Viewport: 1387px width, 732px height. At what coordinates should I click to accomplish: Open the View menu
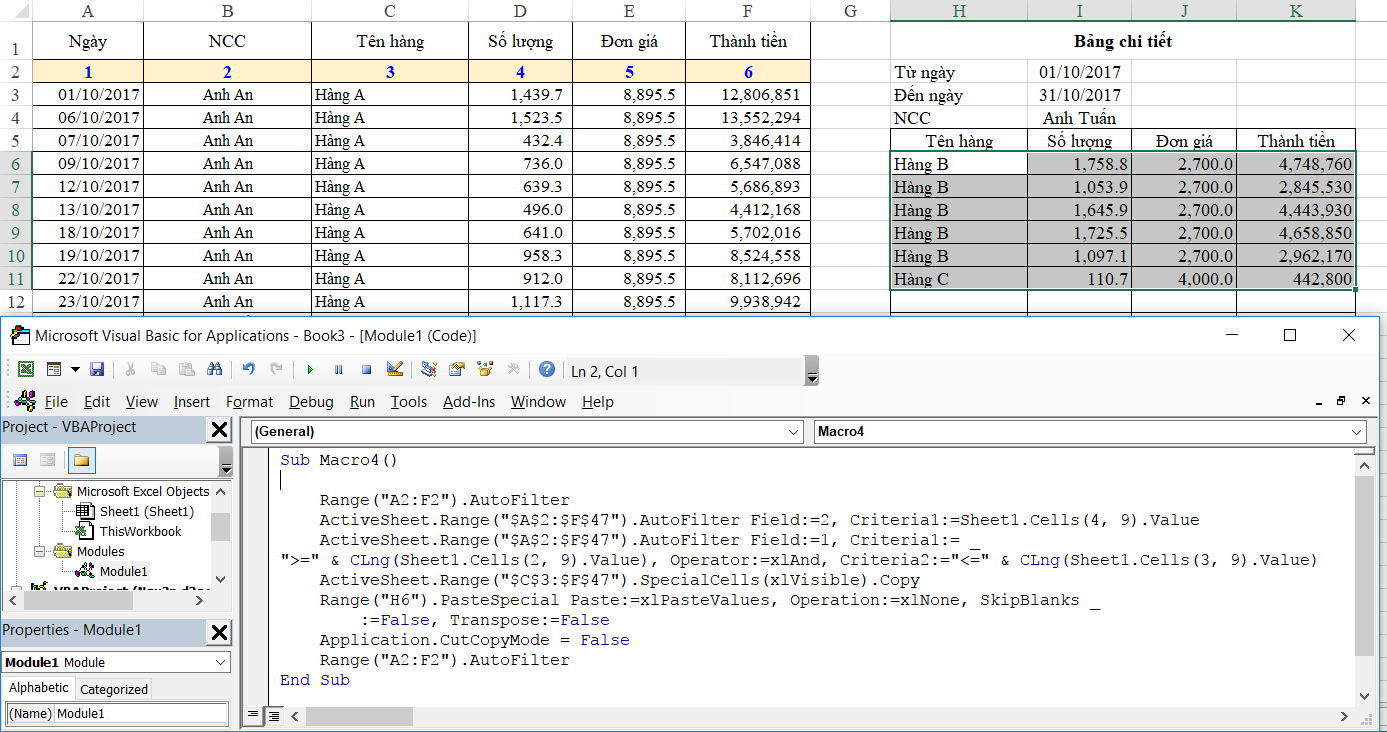[x=141, y=402]
